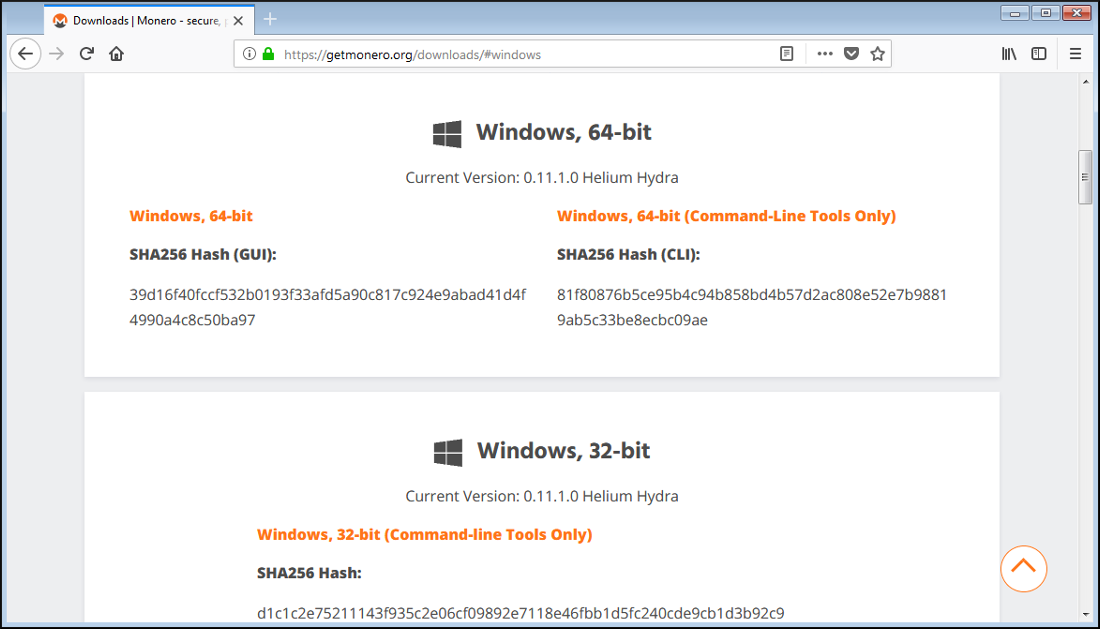The height and width of the screenshot is (629, 1100).
Task: Open the Firefox home page
Action: click(116, 54)
